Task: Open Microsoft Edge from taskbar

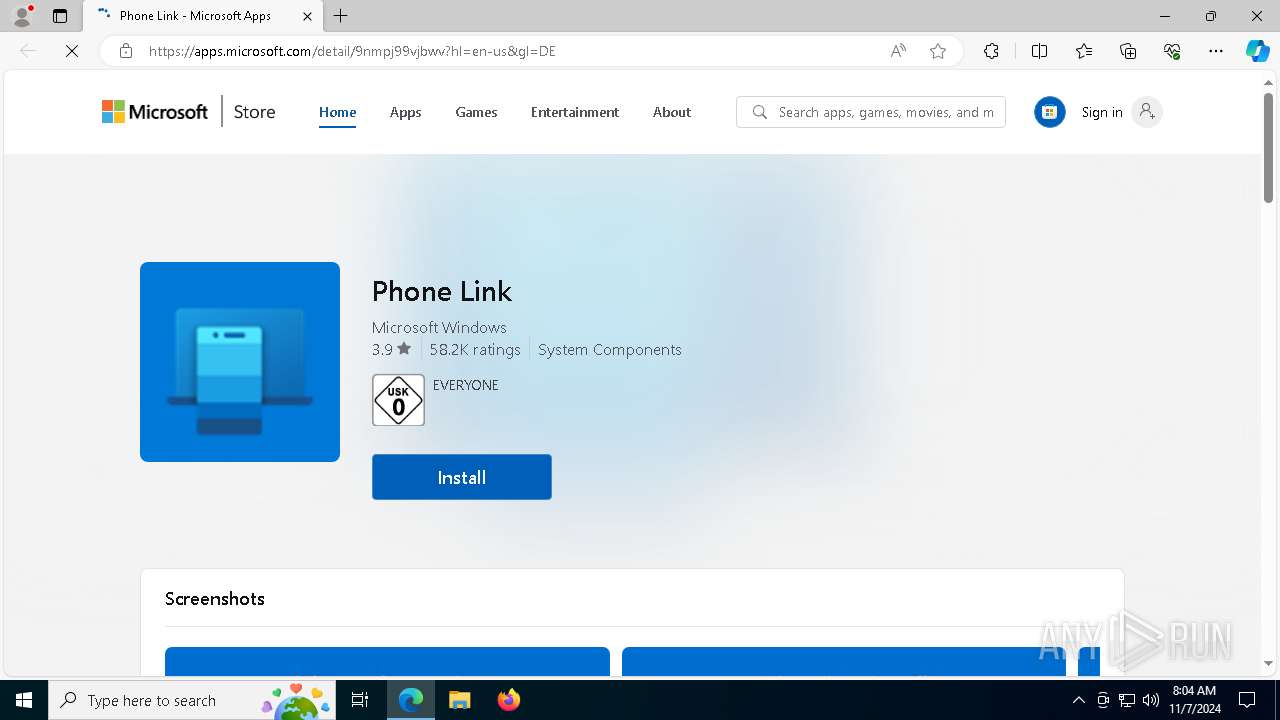Action: [411, 700]
